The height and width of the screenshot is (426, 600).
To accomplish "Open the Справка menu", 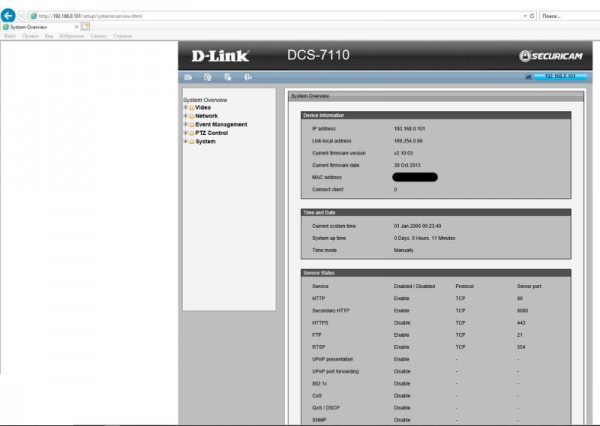I will click(122, 36).
